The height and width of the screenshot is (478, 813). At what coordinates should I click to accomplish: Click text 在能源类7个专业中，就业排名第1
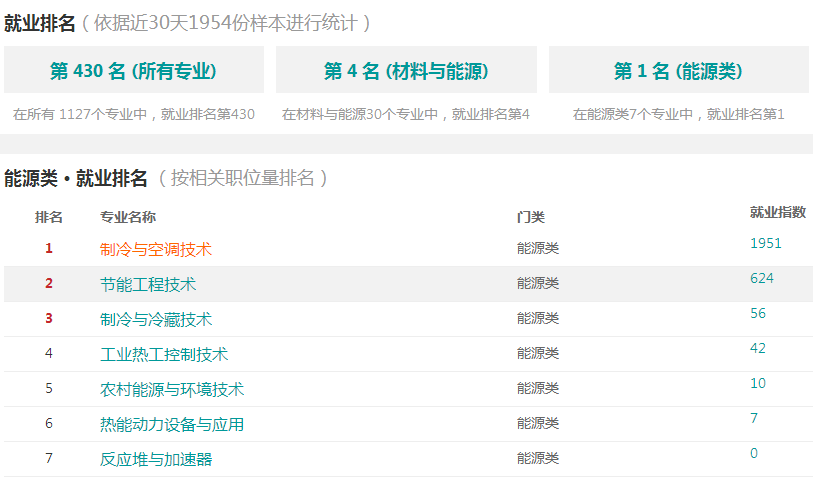679,114
